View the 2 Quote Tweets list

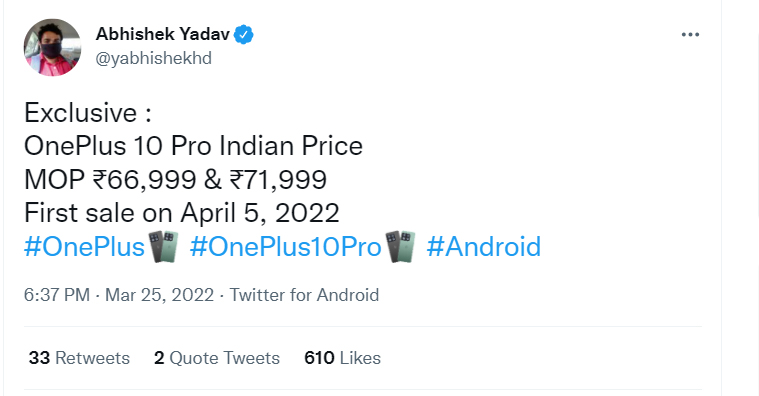coord(217,358)
